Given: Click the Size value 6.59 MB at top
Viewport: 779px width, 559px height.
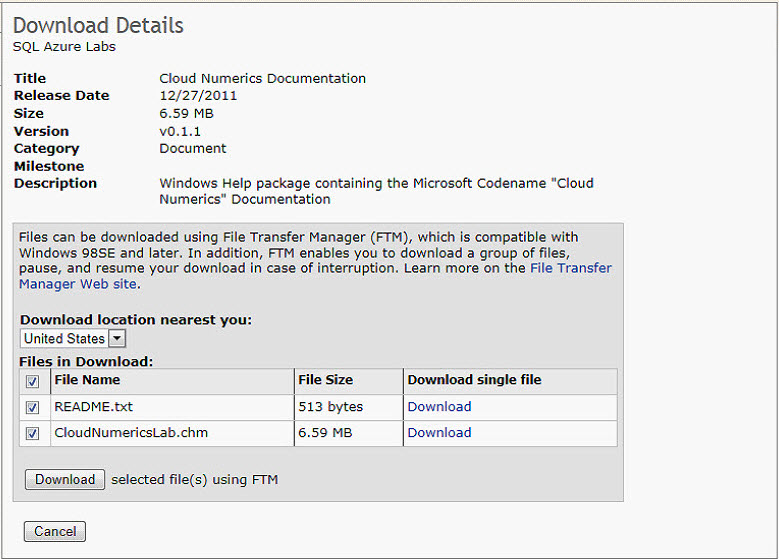Looking at the screenshot, I should [x=186, y=113].
